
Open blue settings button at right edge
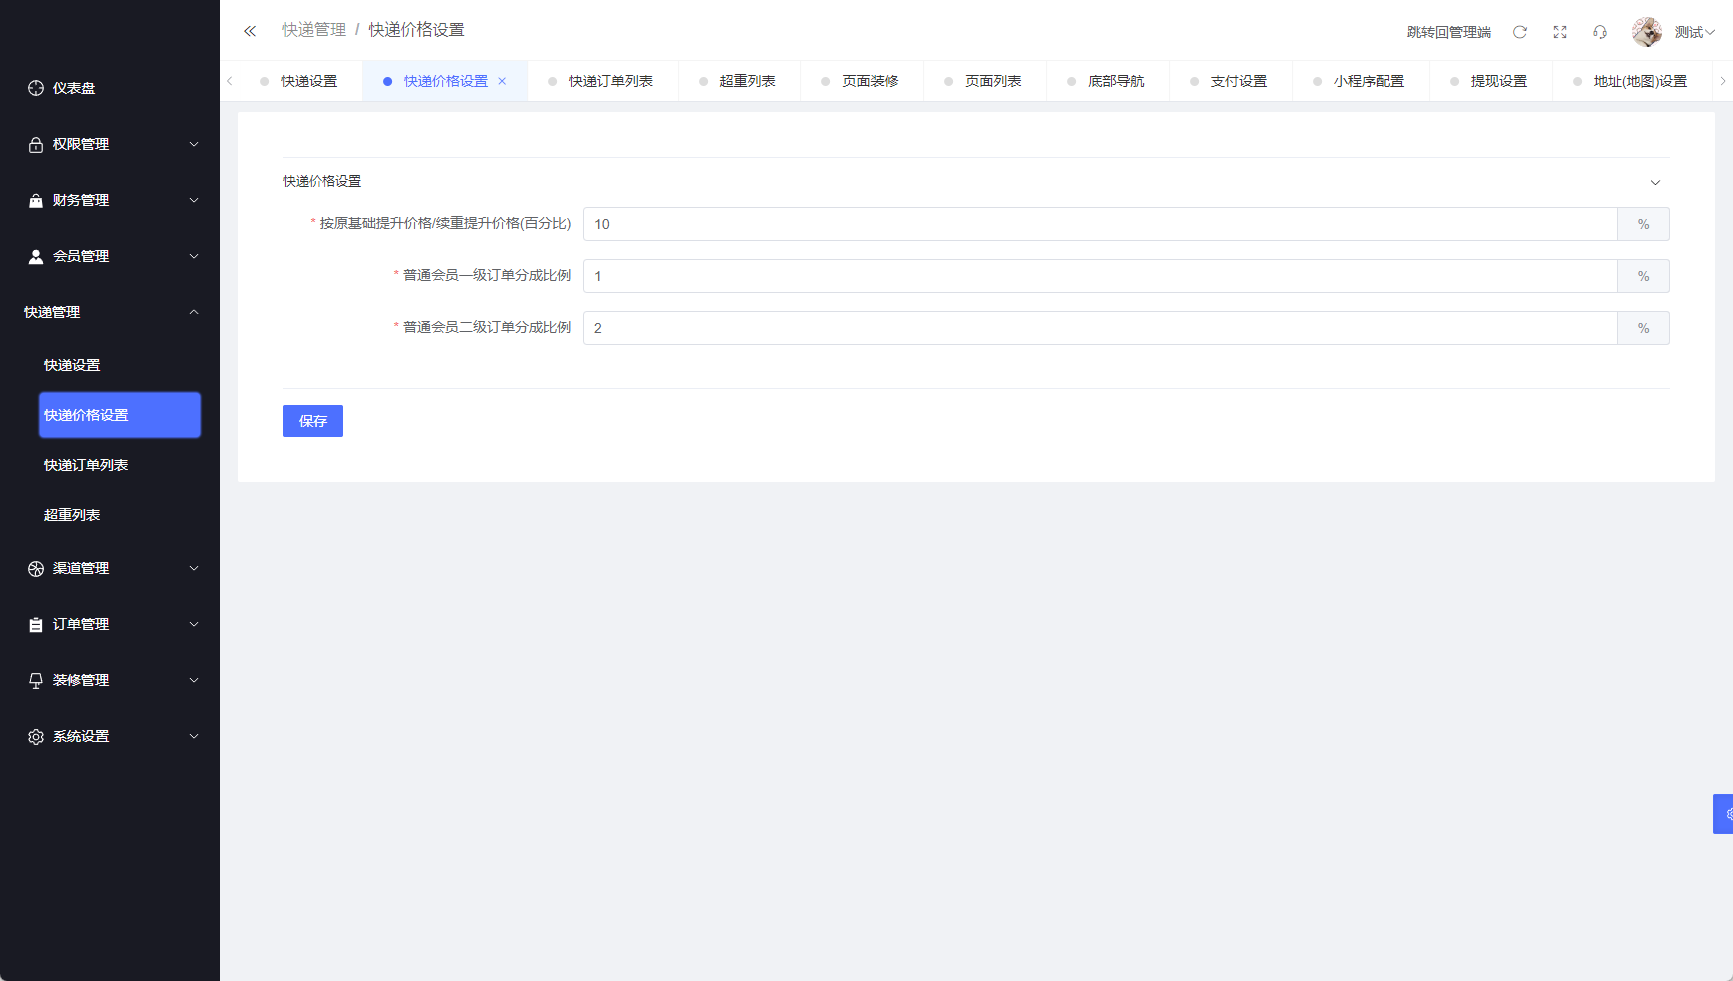pyautogui.click(x=1724, y=814)
